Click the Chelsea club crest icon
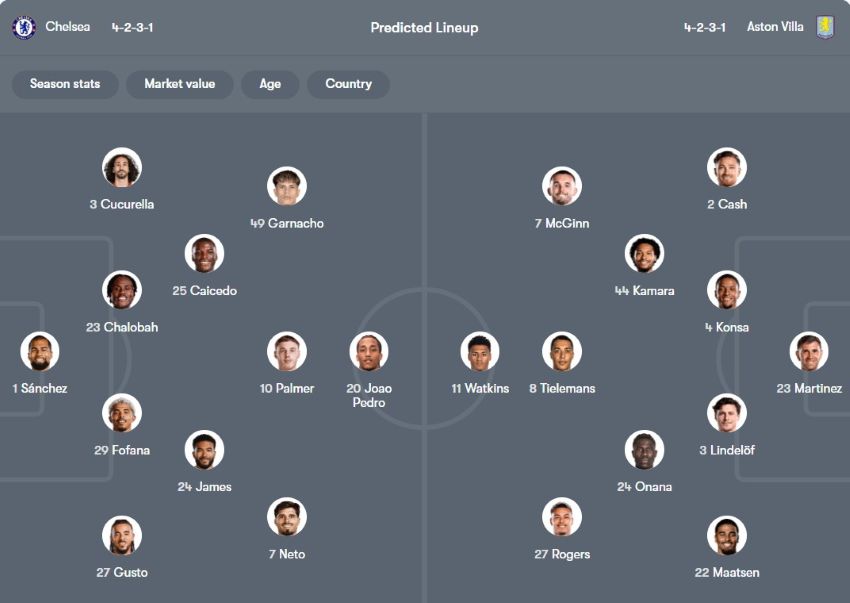The height and width of the screenshot is (603, 850). [x=24, y=27]
